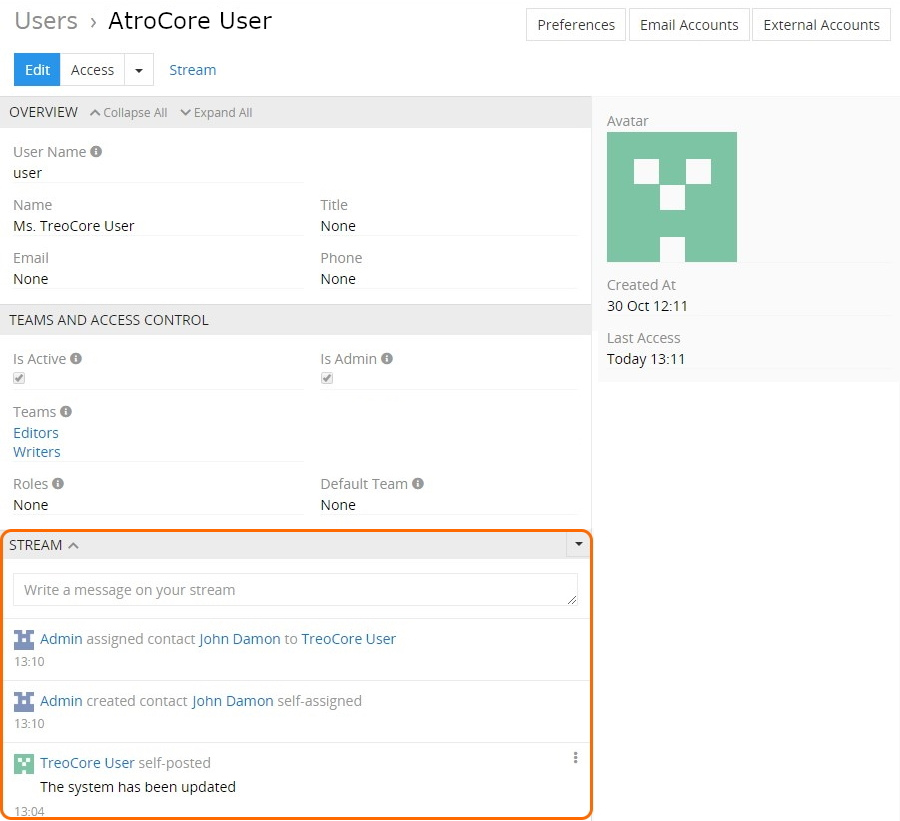This screenshot has height=821, width=900.
Task: Click Admin avatar on assigned contact post
Action: (24, 640)
